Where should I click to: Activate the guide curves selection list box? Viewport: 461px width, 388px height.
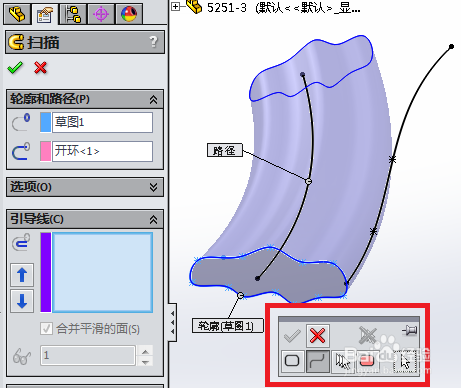[103, 272]
